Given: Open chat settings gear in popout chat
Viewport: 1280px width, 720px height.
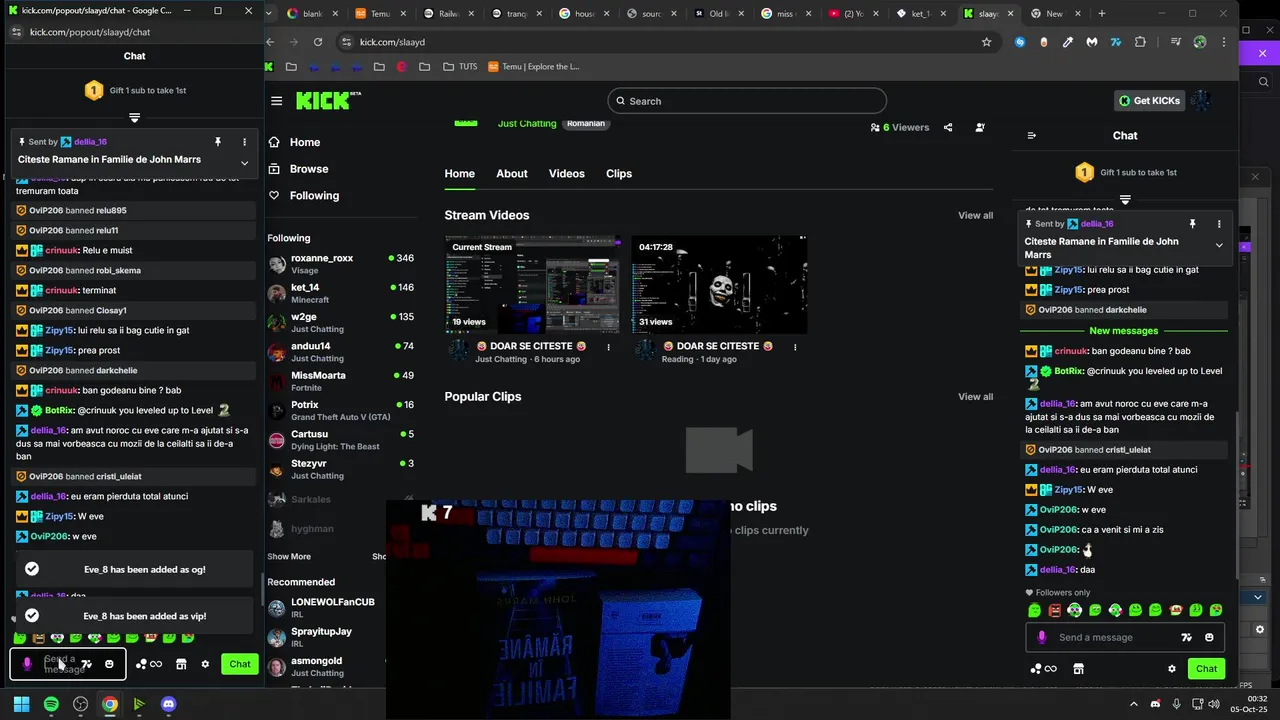Looking at the screenshot, I should [205, 664].
